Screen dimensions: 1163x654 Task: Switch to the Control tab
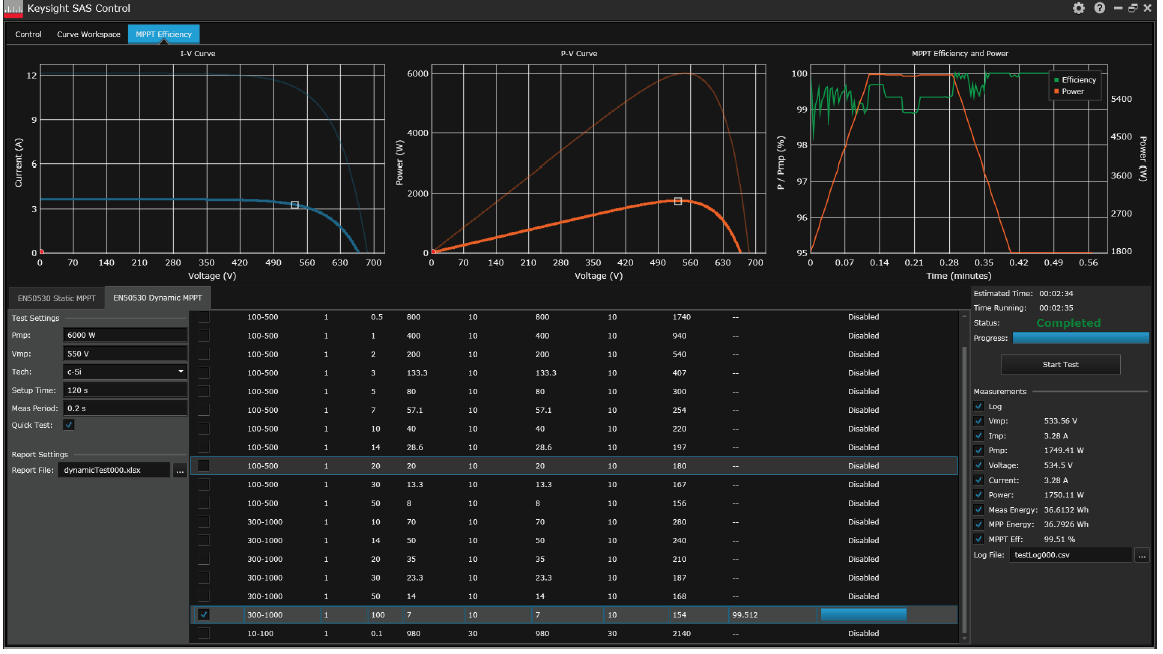point(28,34)
